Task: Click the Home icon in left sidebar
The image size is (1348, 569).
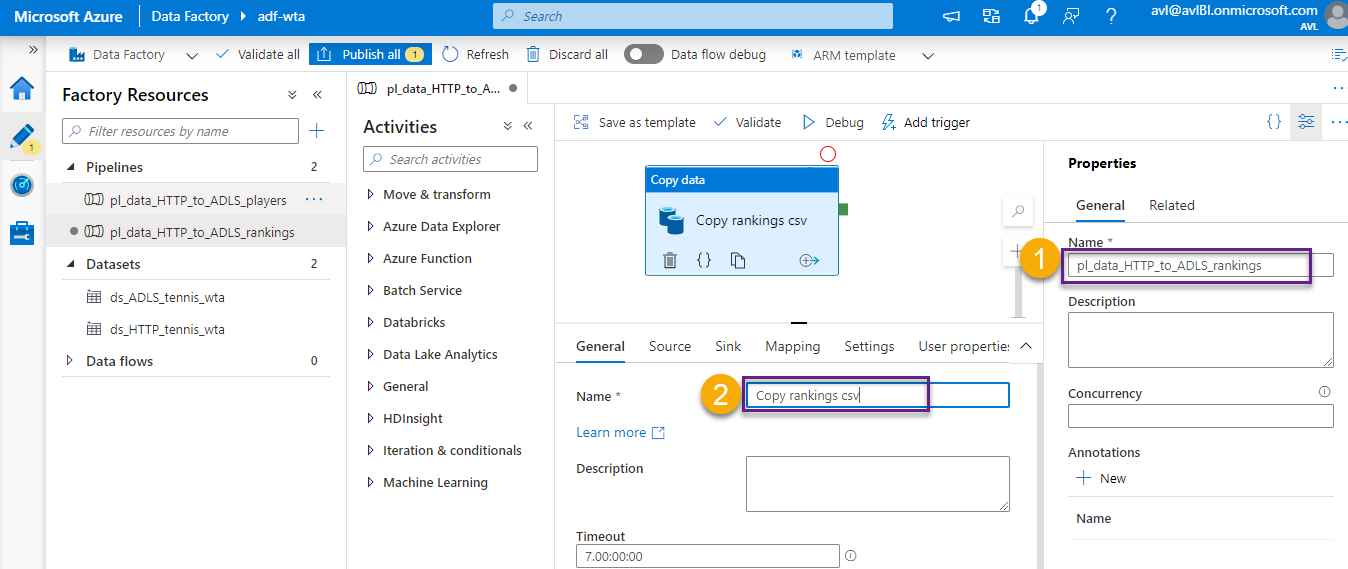Action: click(22, 88)
